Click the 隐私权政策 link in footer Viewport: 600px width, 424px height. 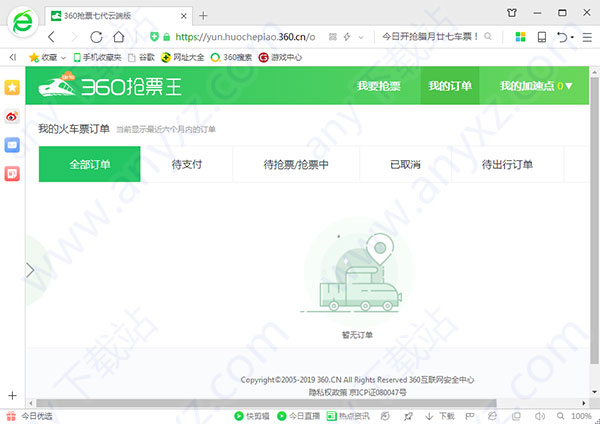tap(328, 392)
